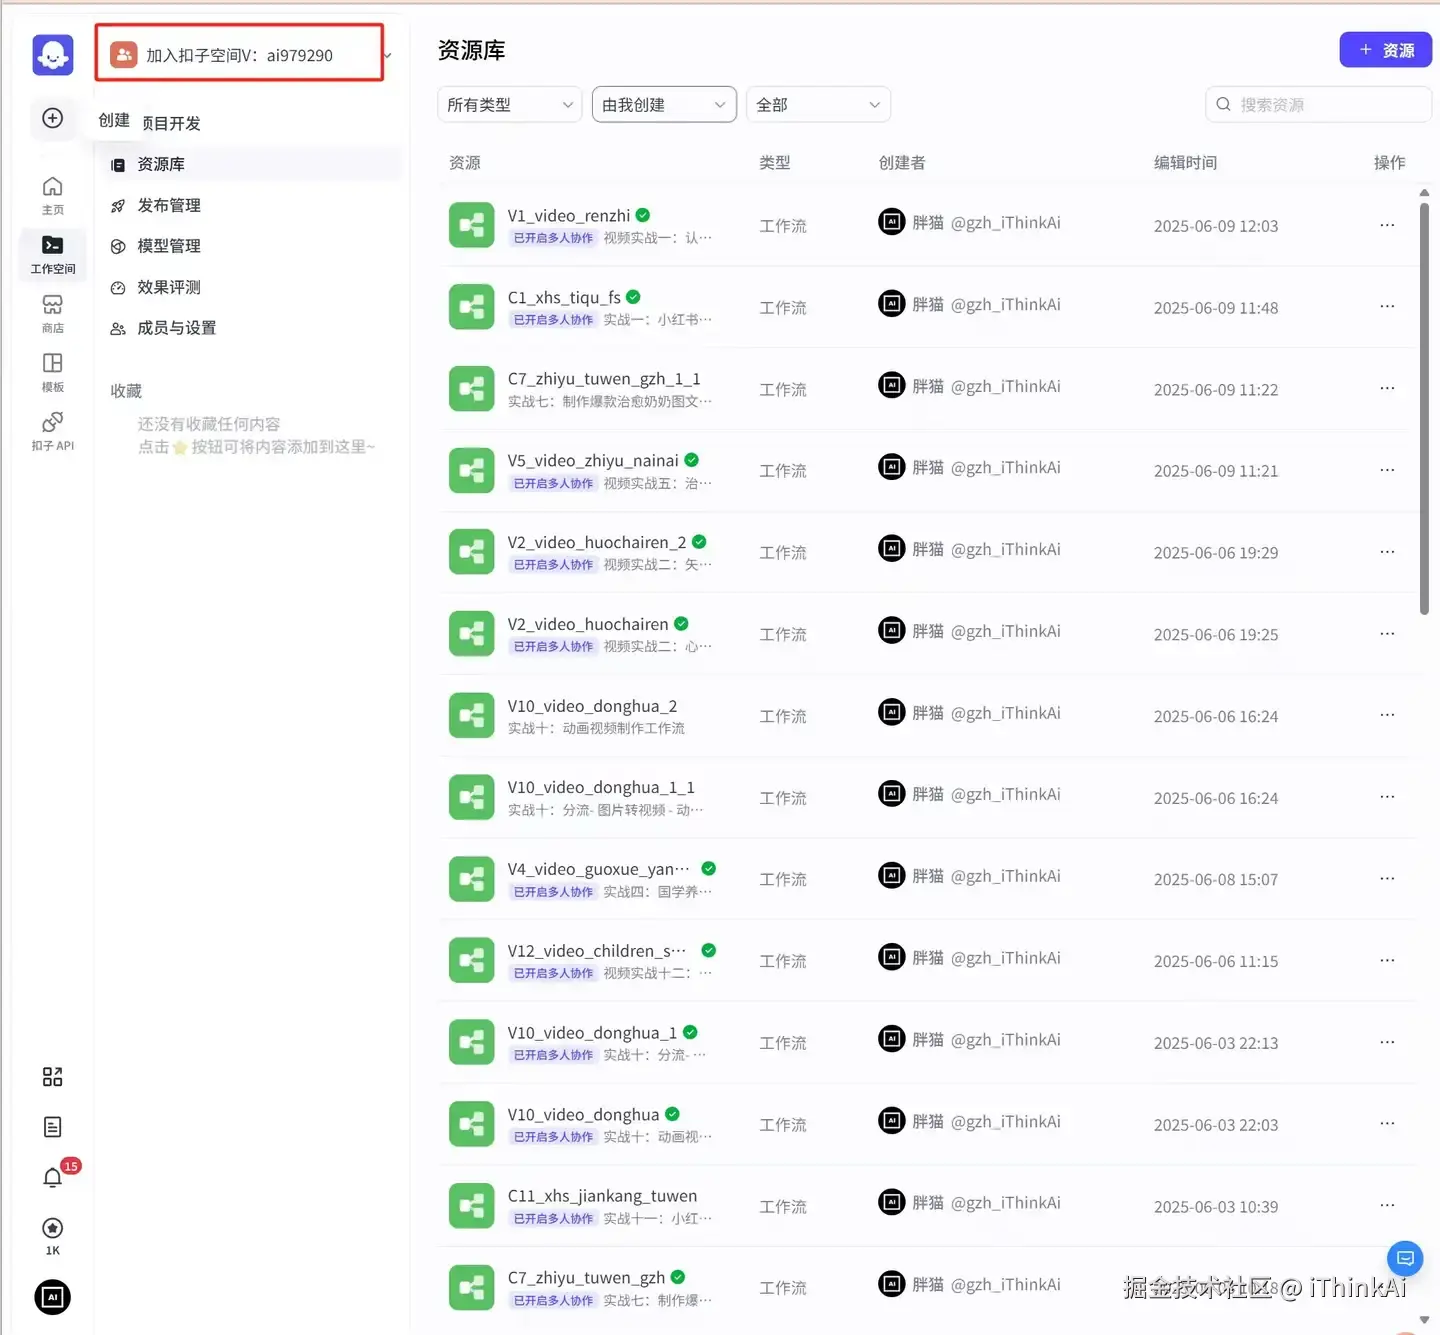
Task: Click the resource list vertical scrollbar
Action: tap(1424, 408)
